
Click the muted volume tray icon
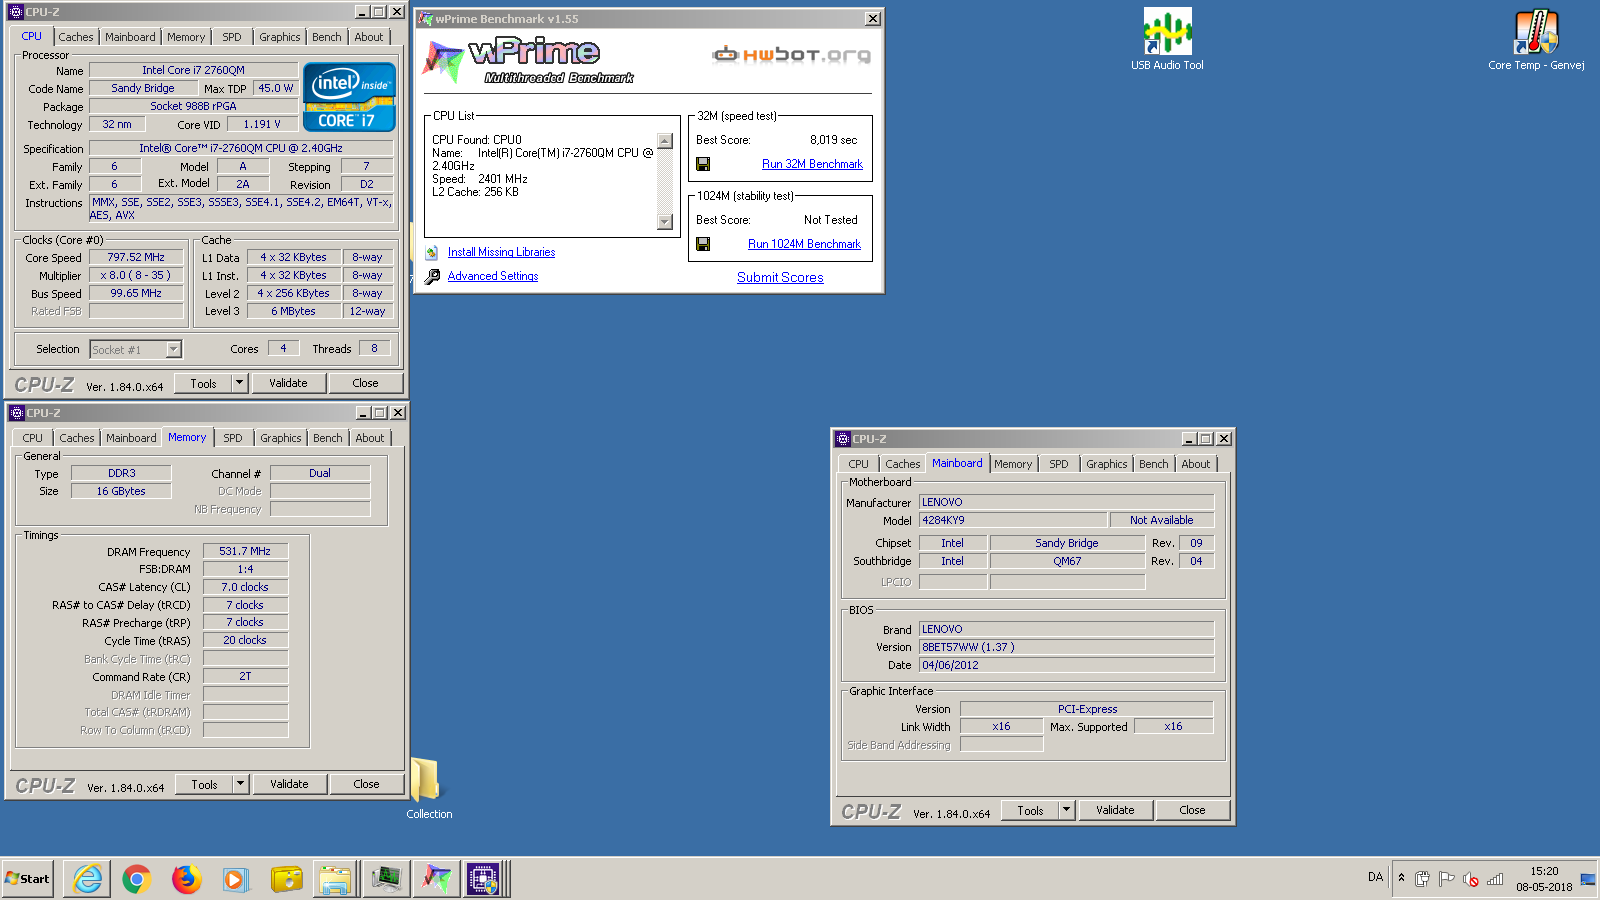(x=1471, y=879)
